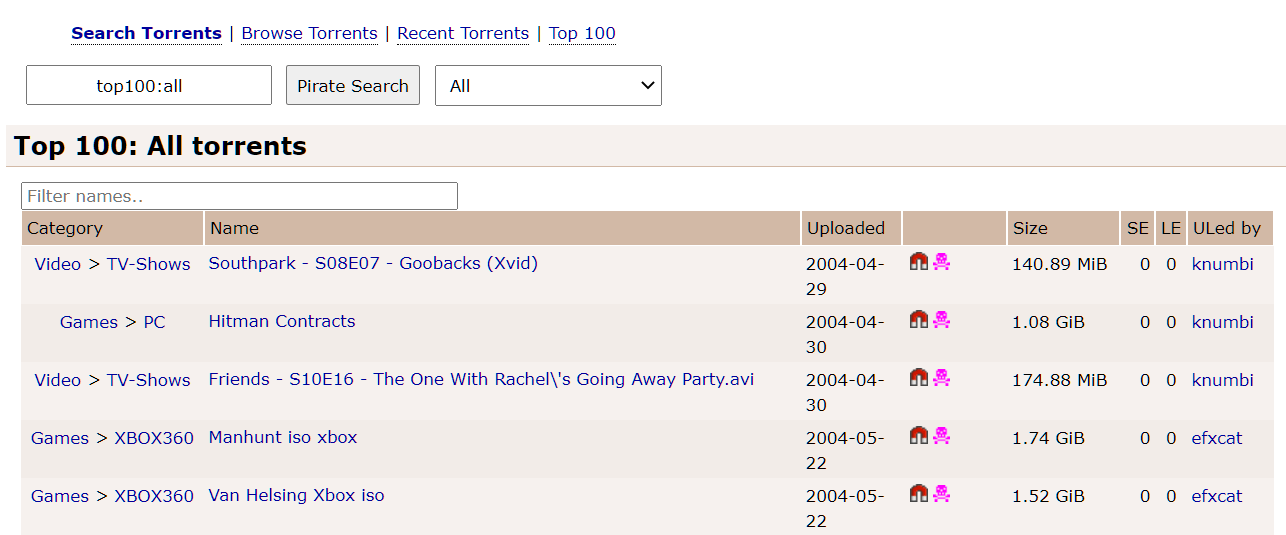Click magnet icon for Manhunt iso xbox
This screenshot has height=535, width=1286.
coord(919,436)
